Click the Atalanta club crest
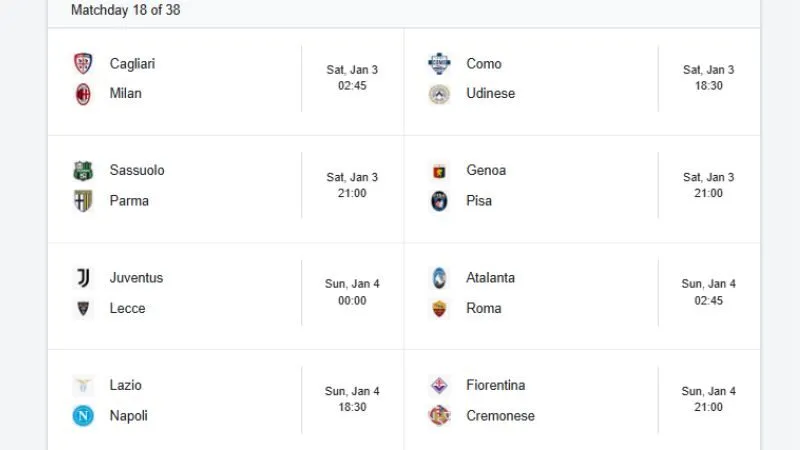This screenshot has width=800, height=450. click(x=440, y=278)
